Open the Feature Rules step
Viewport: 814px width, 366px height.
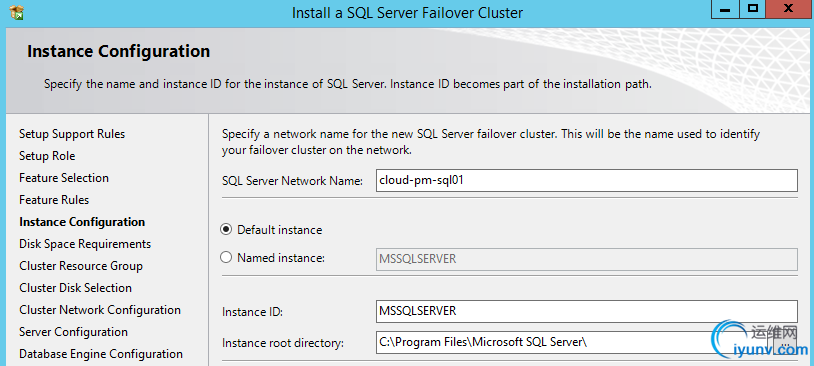tap(54, 200)
